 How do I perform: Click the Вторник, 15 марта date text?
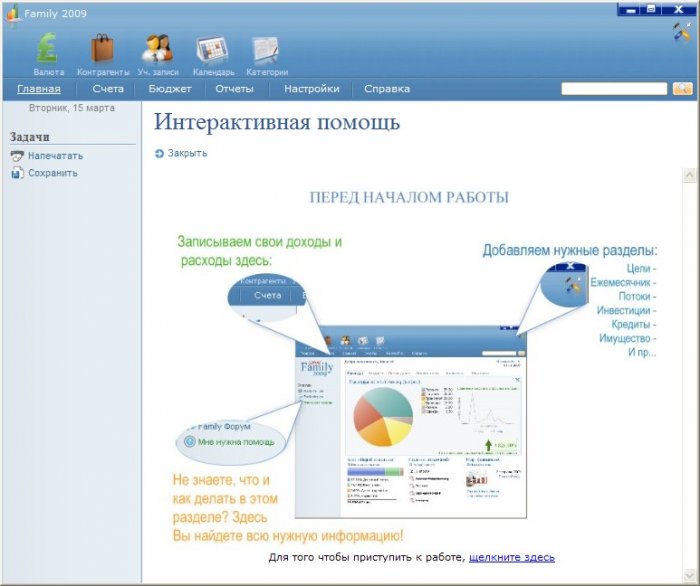pyautogui.click(x=72, y=108)
